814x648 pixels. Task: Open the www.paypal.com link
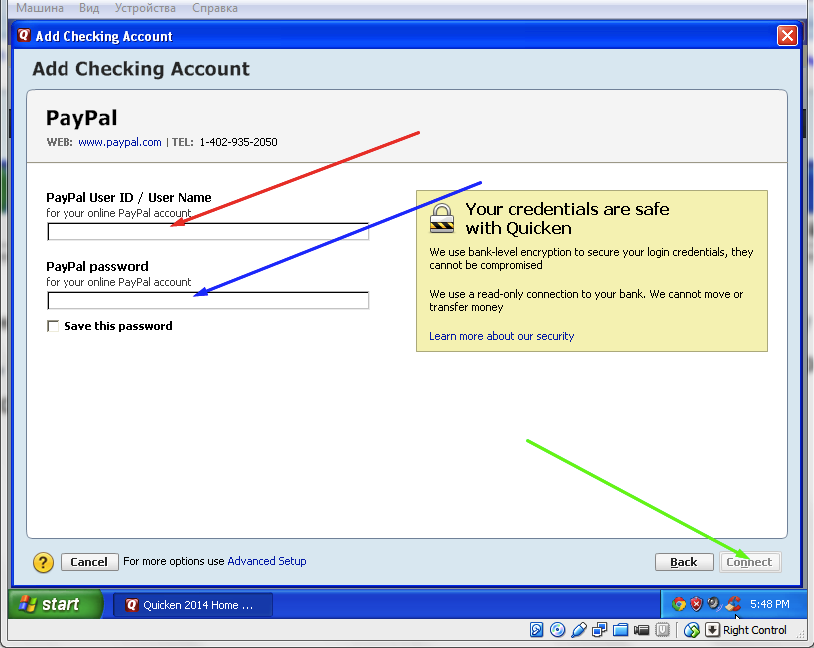coord(120,142)
